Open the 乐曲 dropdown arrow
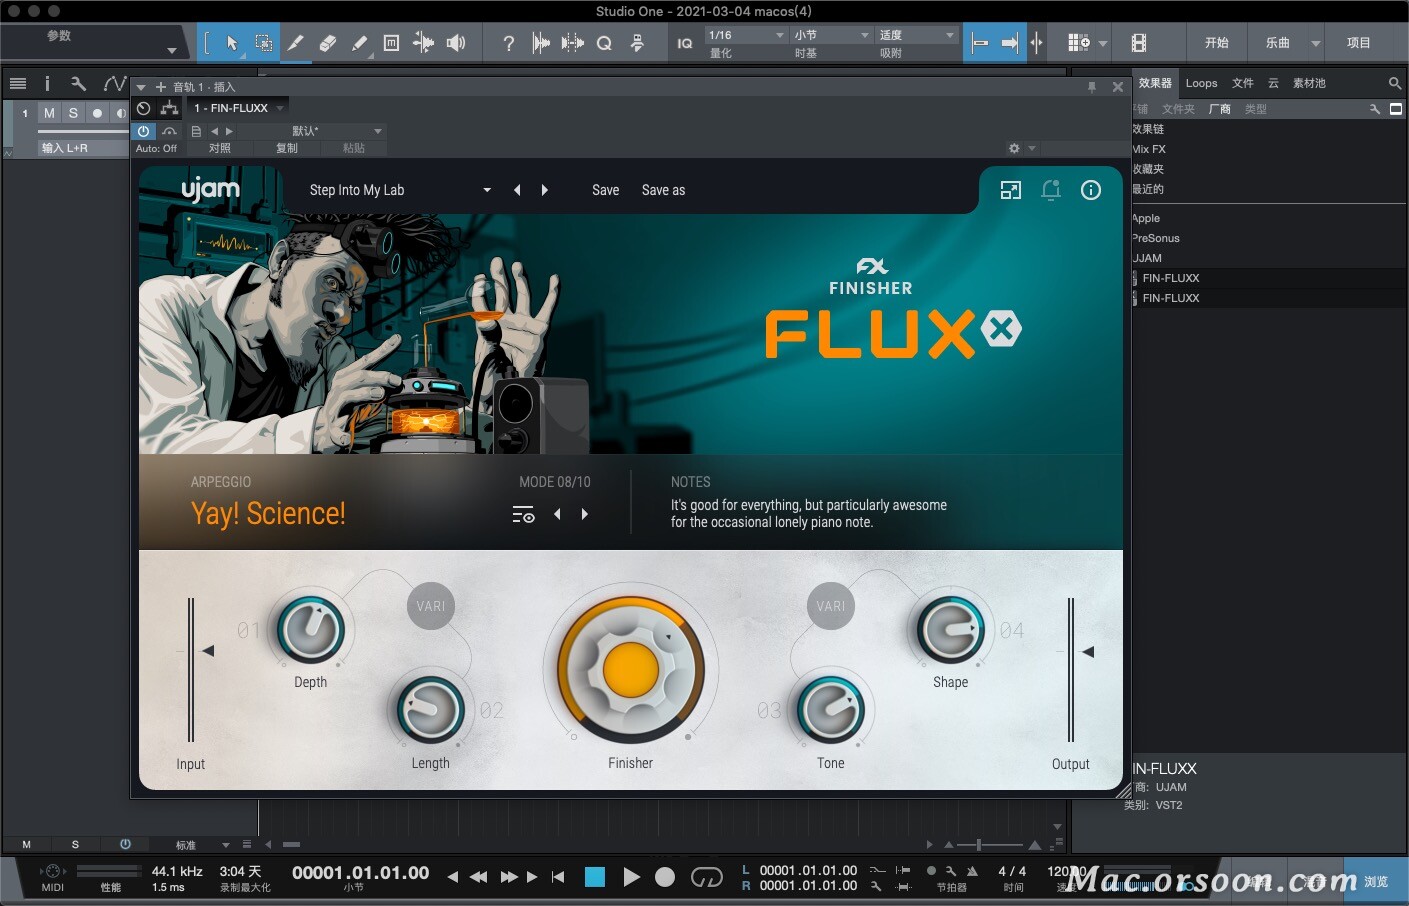The image size is (1409, 906). click(x=1316, y=43)
